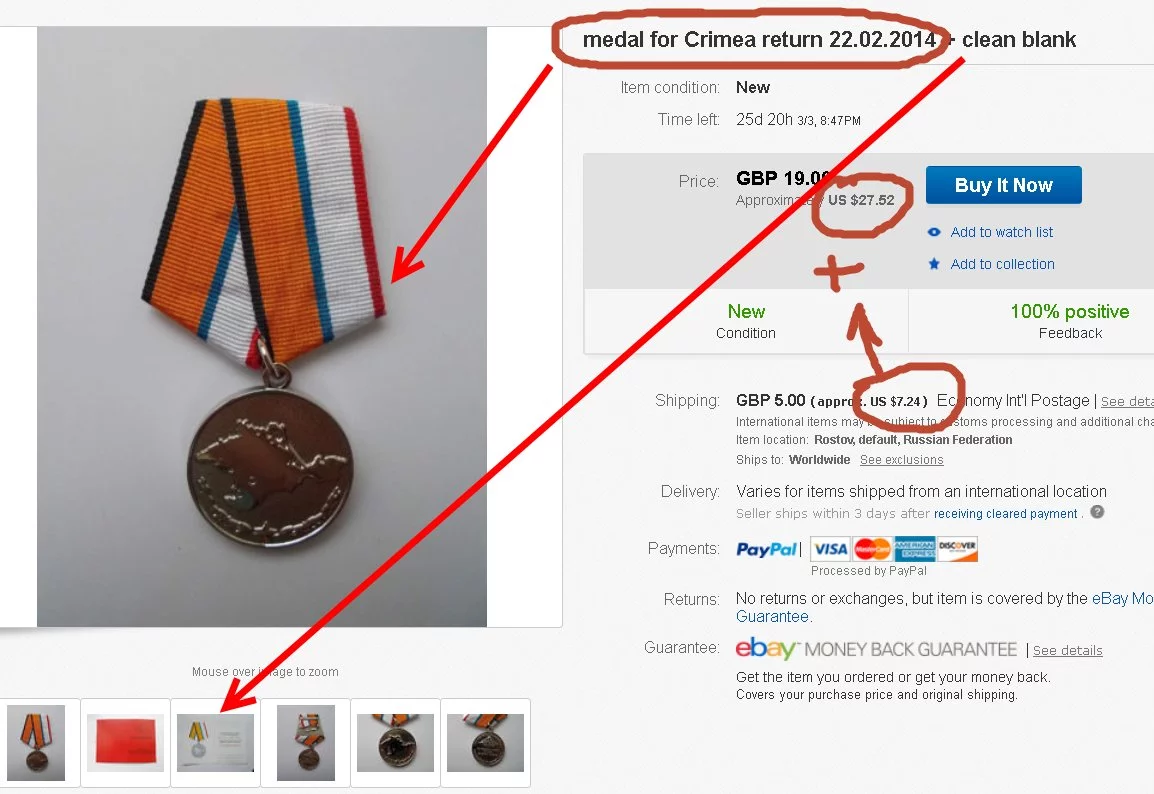Screen dimensions: 1154x794
Task: Open the Add to collection link
Action: coord(1002,263)
